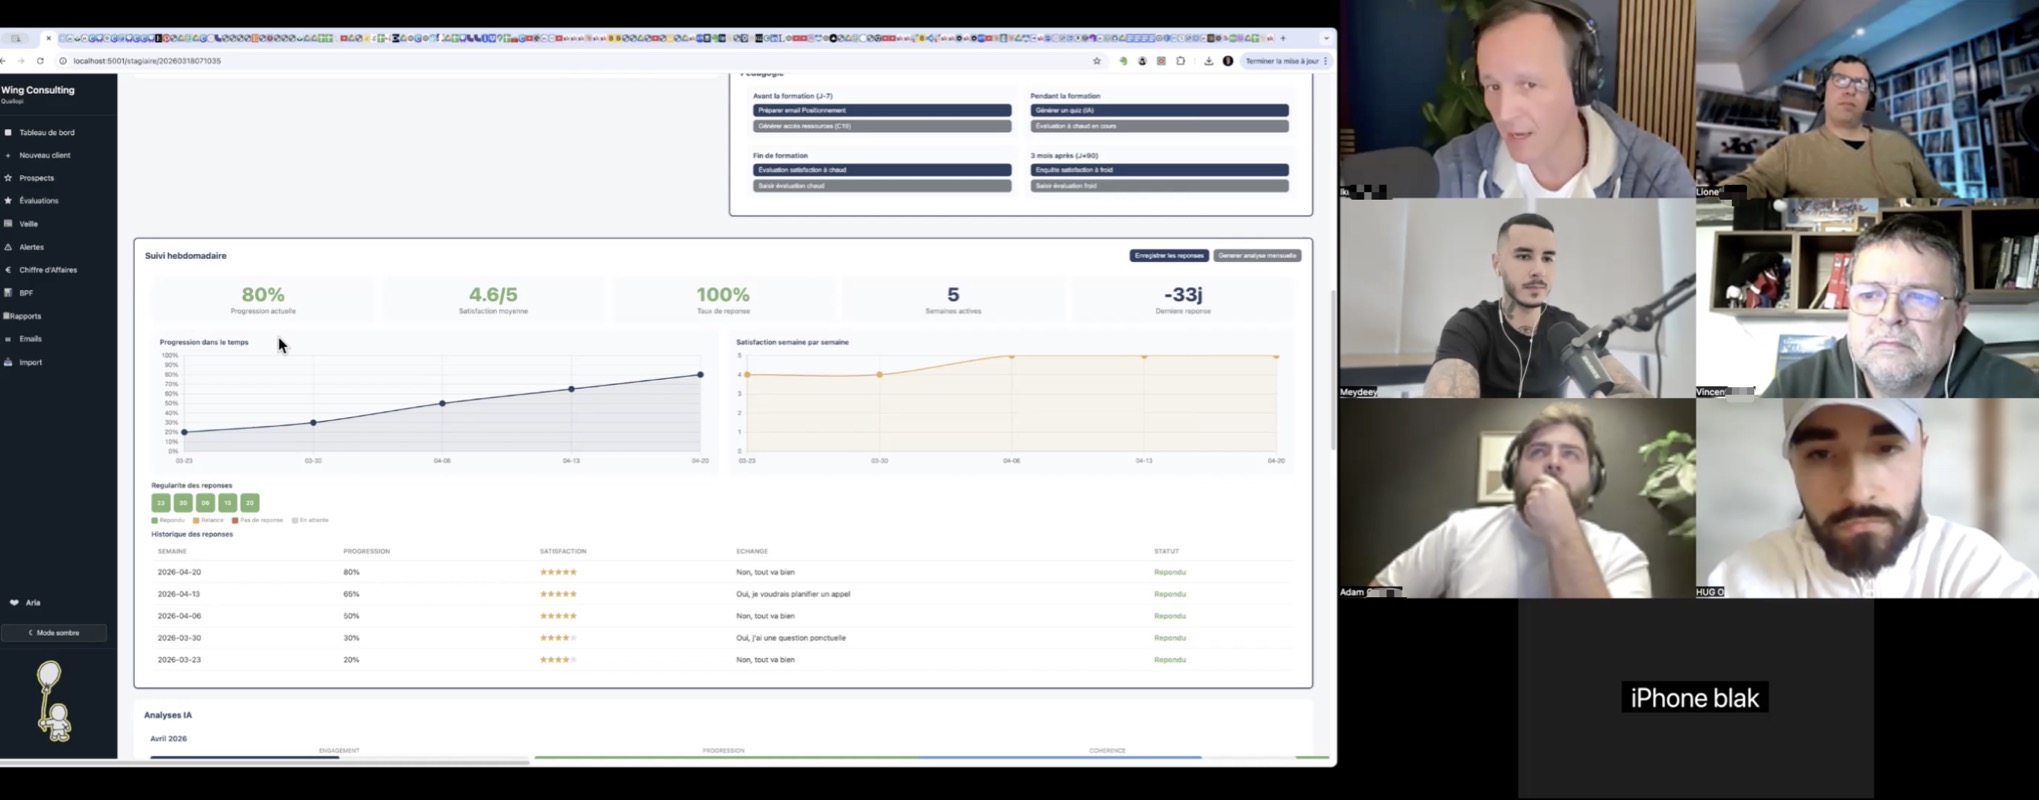This screenshot has height=800, width=2039.
Task: Click the 04-20 point on progression chart
Action: click(x=700, y=375)
